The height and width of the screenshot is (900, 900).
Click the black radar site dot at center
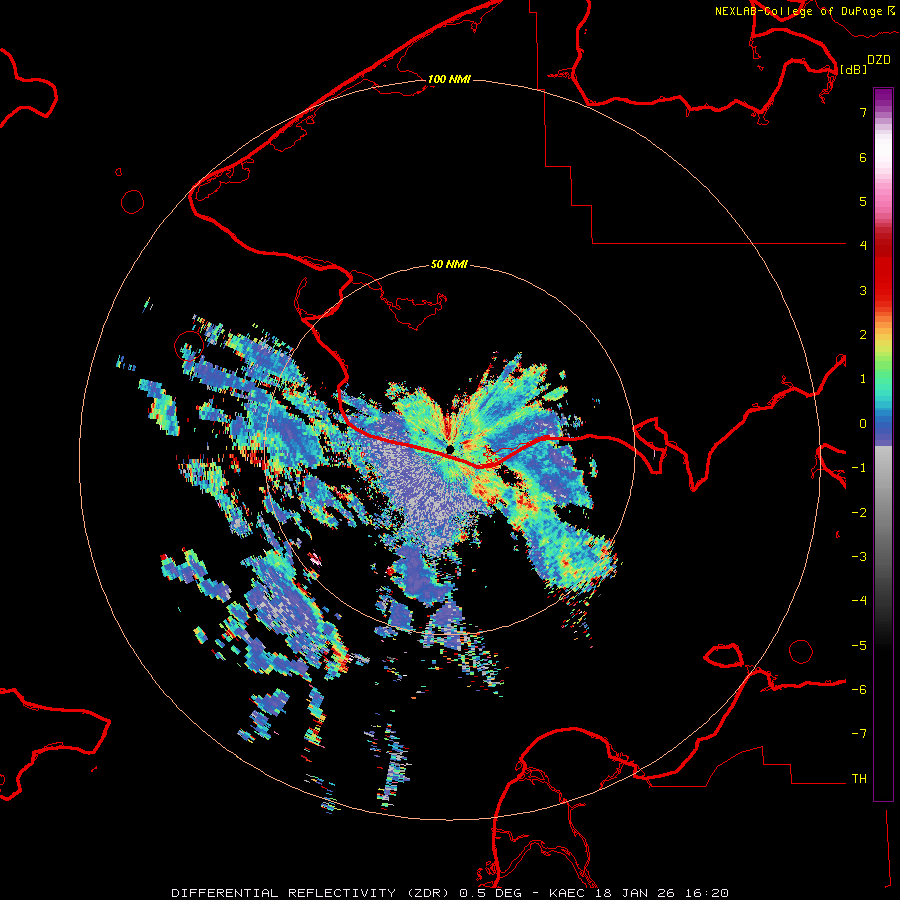pos(450,449)
